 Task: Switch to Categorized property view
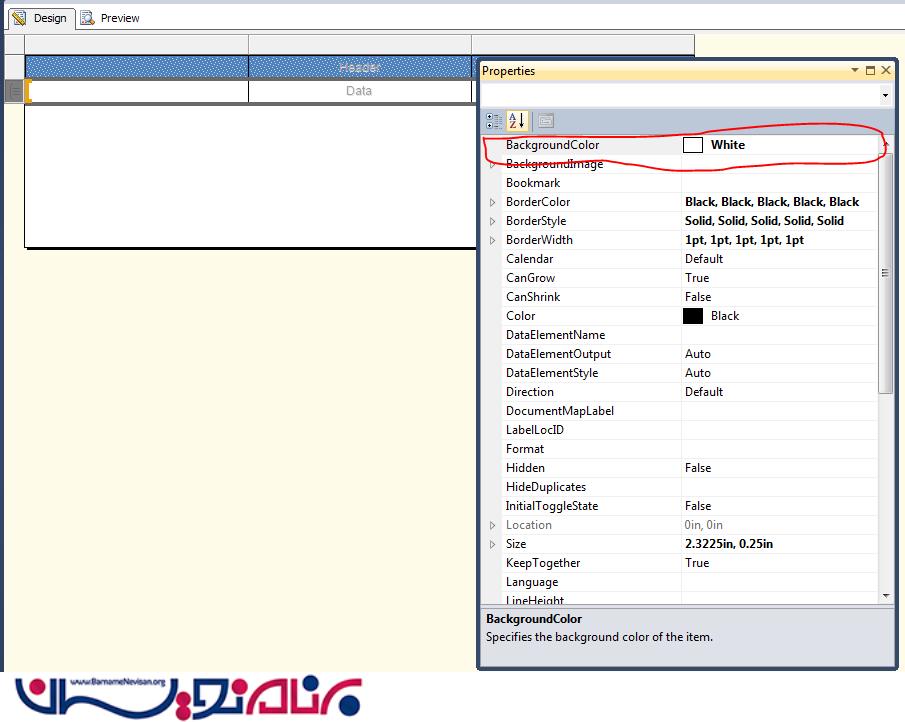[494, 121]
